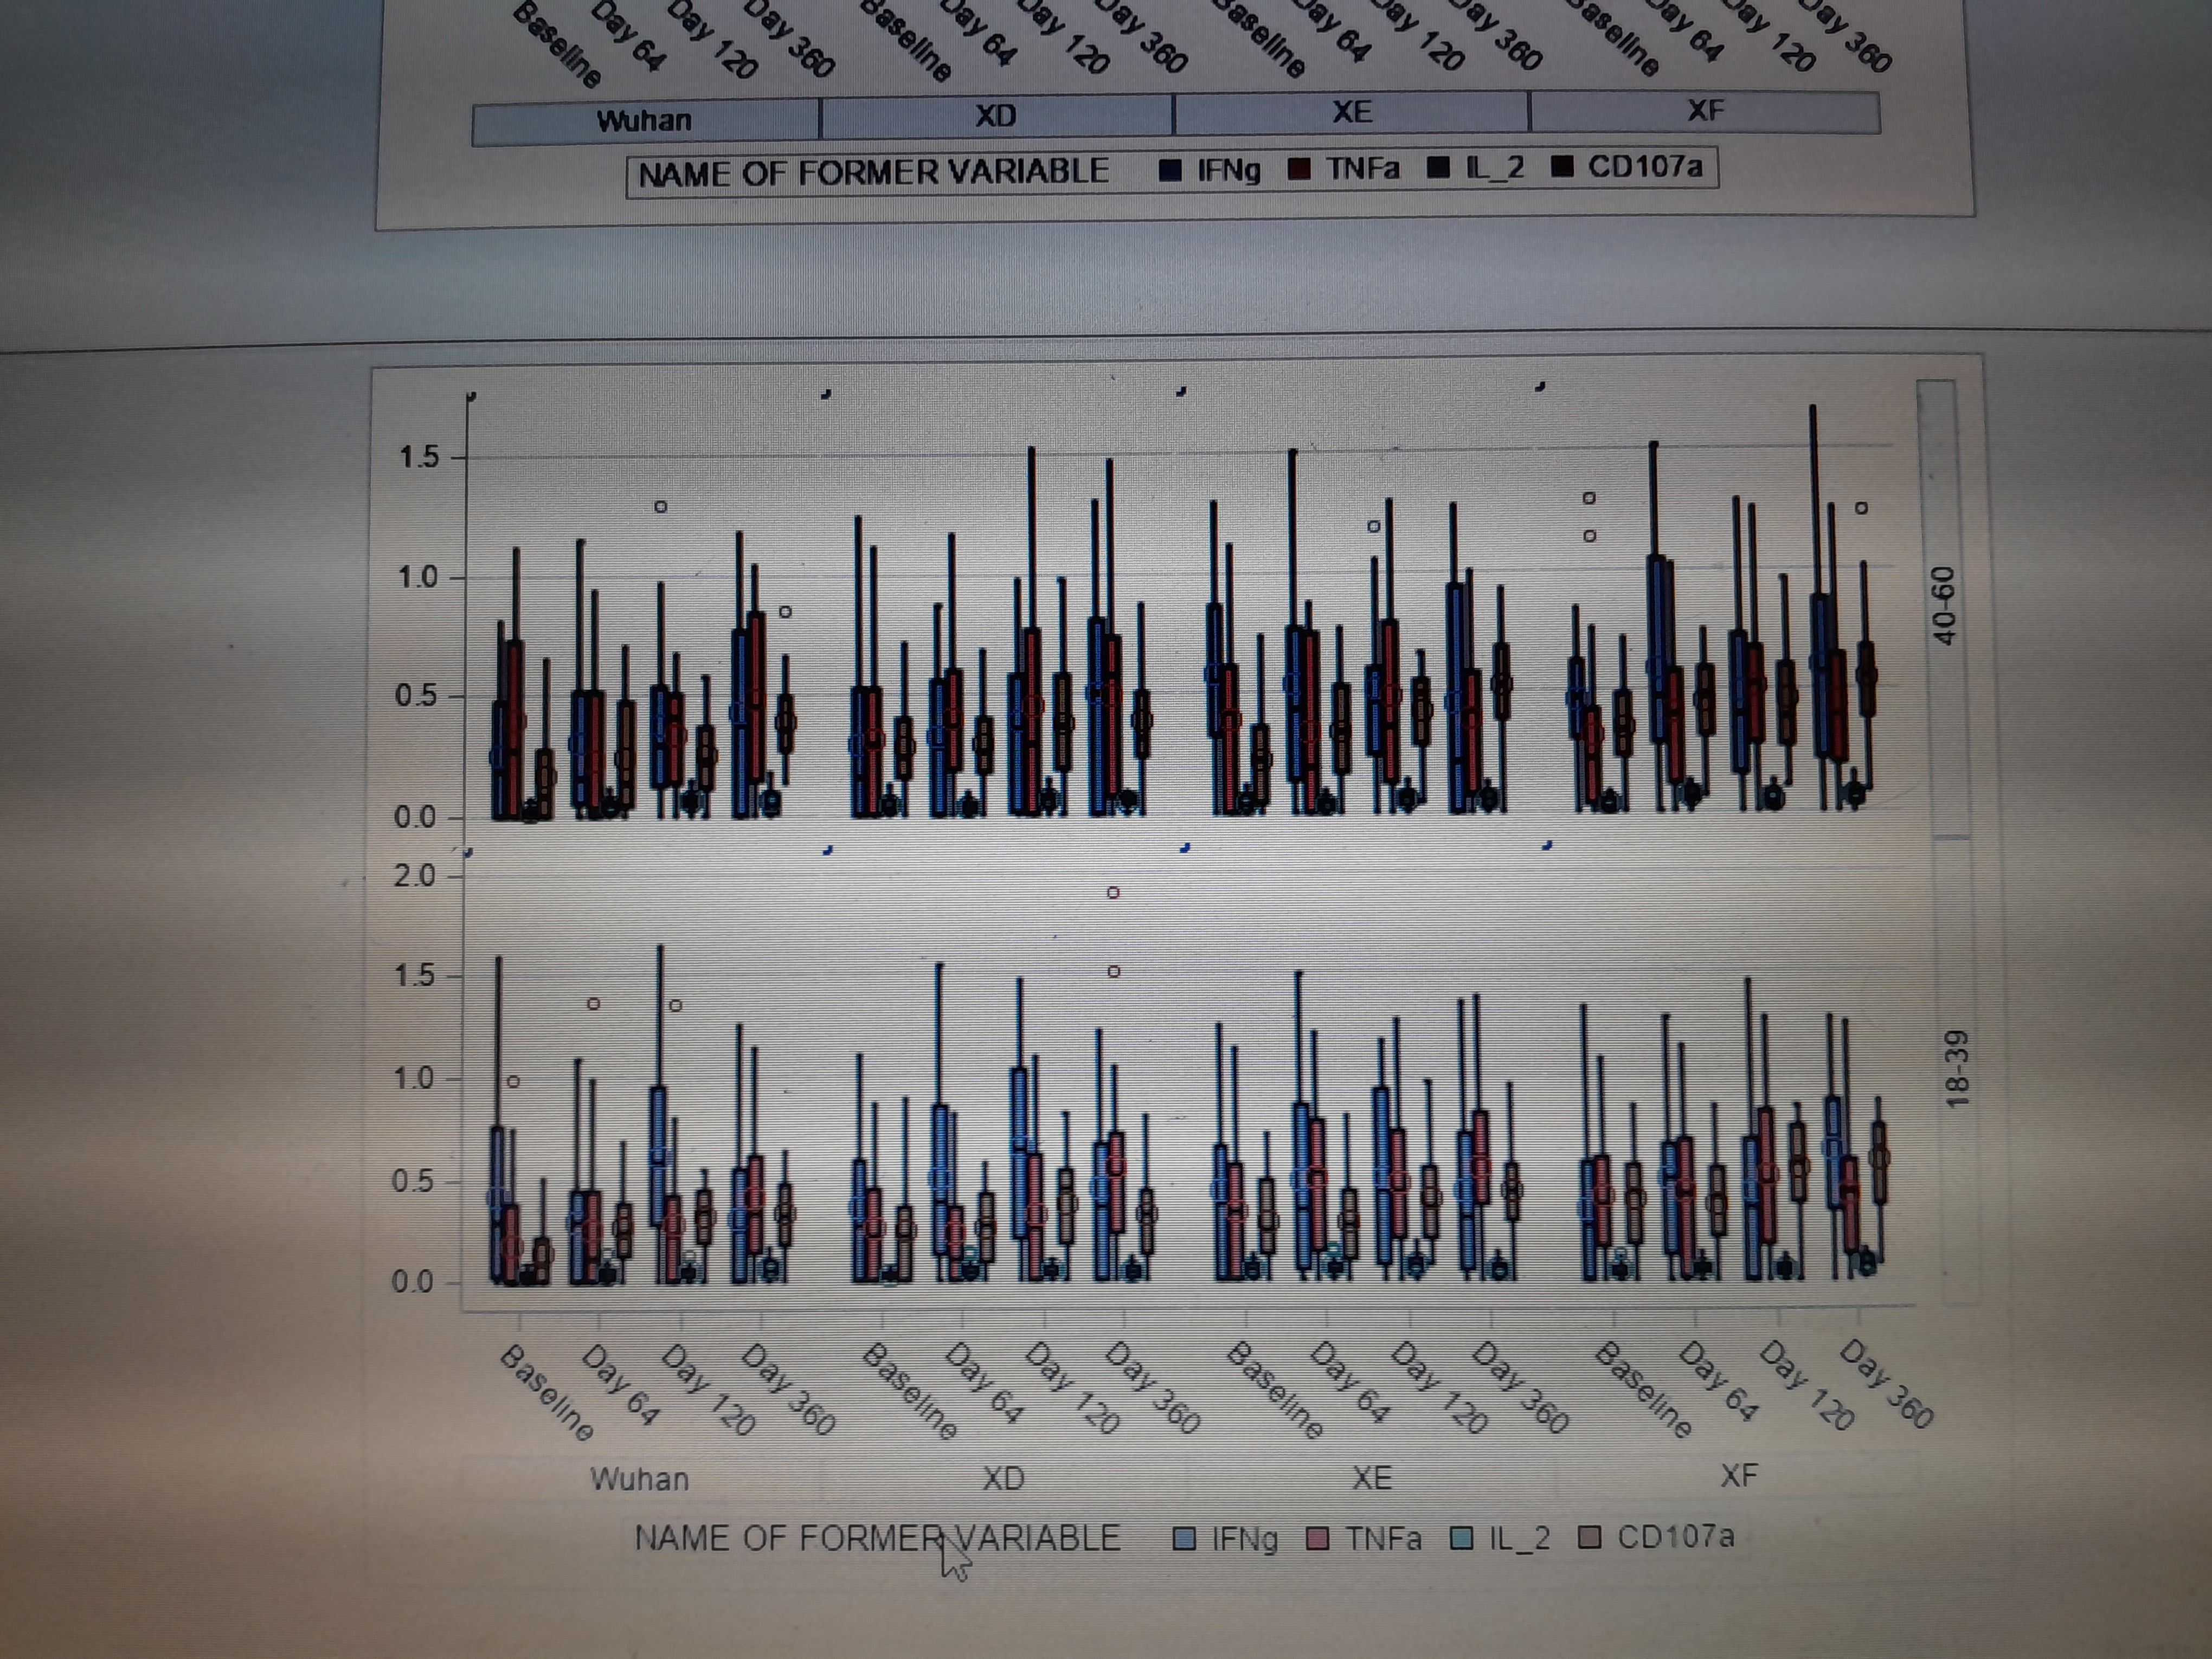Click the Baseline axis label above bottom Wuhan

coord(546,1392)
